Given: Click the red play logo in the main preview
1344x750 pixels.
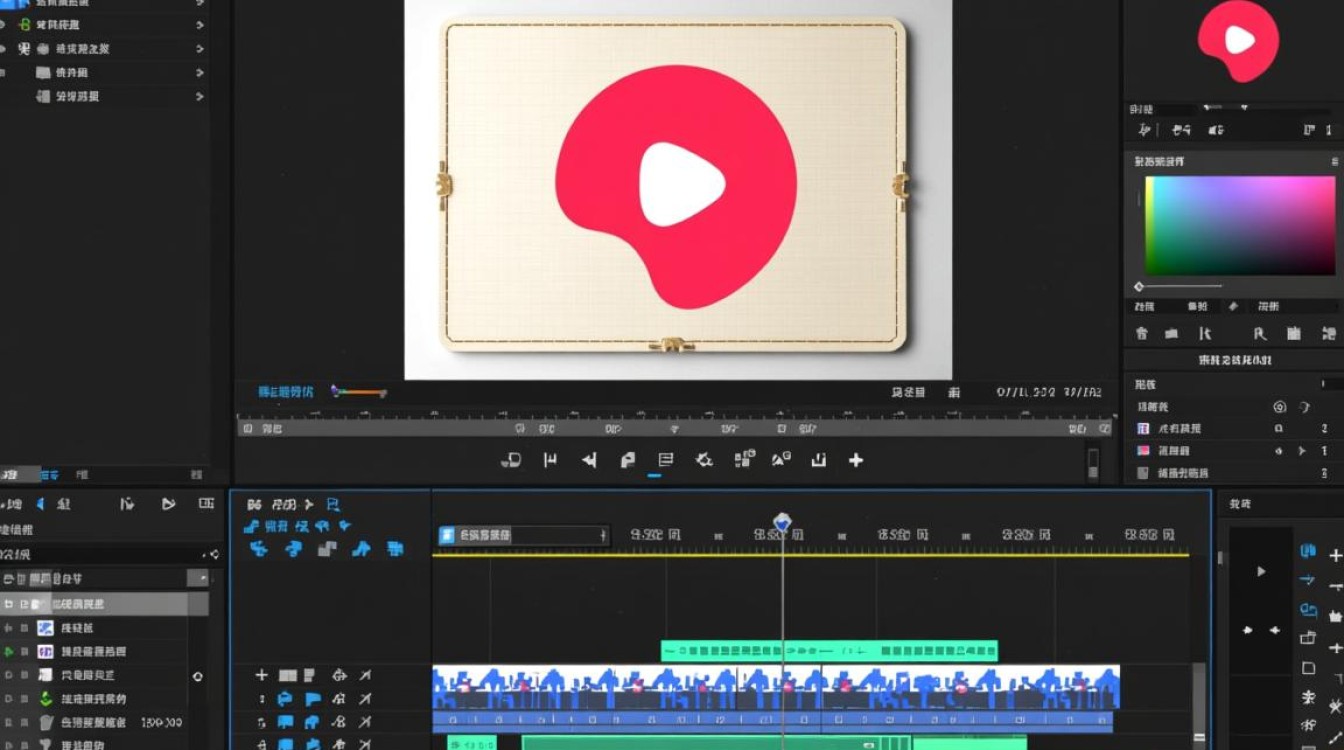Looking at the screenshot, I should coord(676,186).
